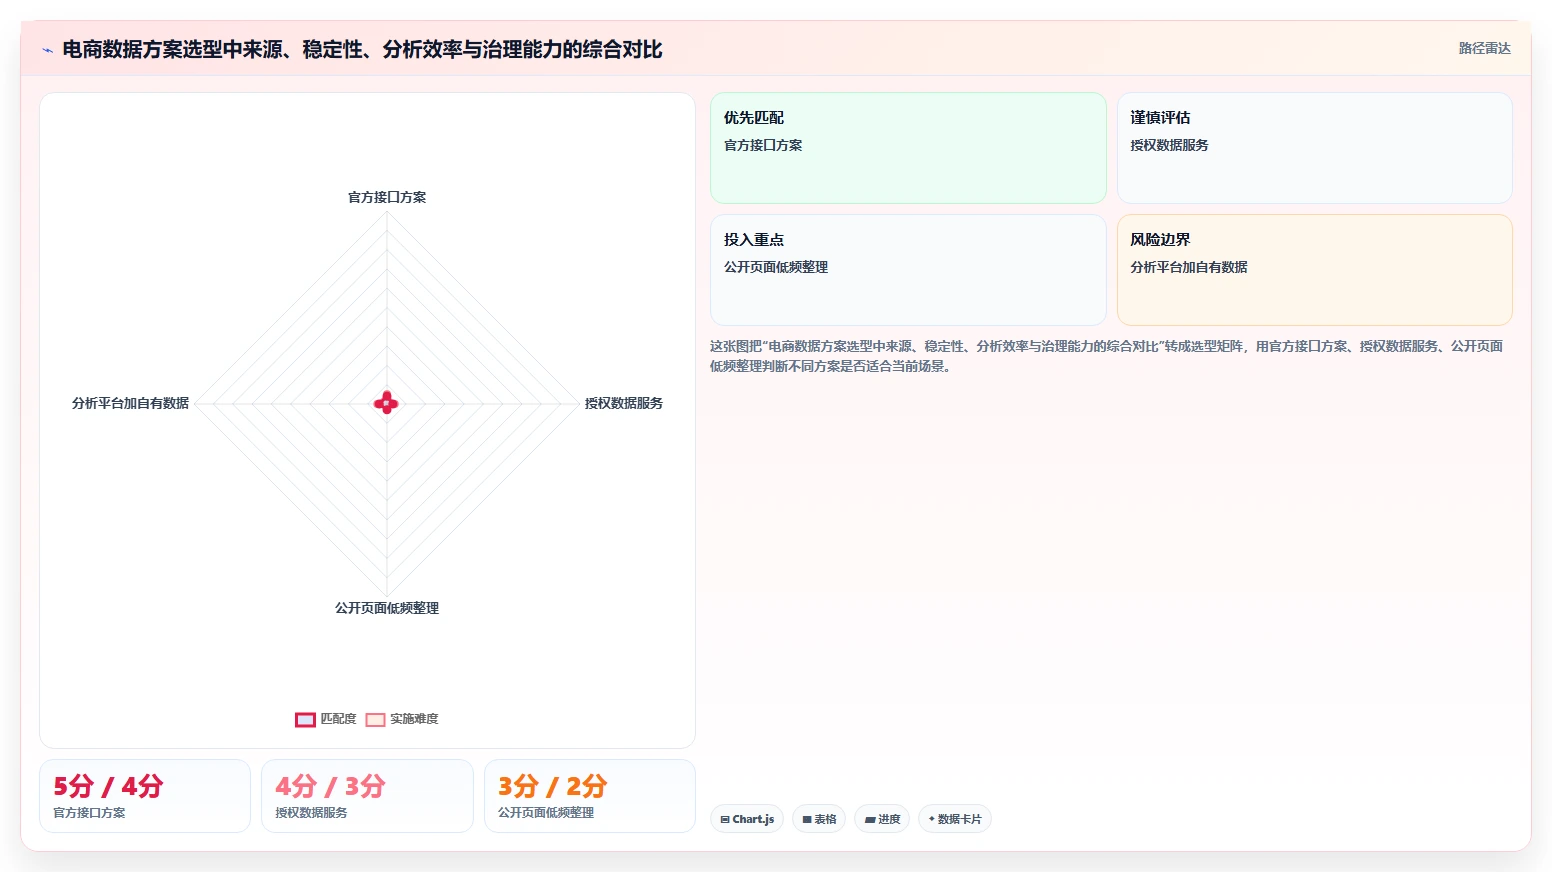Viewport: 1552px width, 872px height.
Task: Click the 匹配度 legend color box
Action: click(305, 720)
